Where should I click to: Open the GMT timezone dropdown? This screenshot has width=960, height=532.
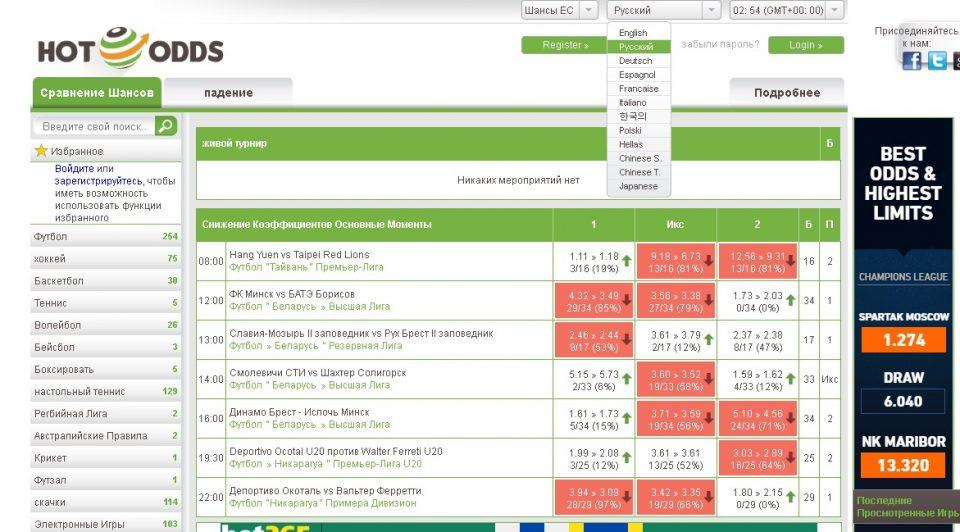pos(834,10)
